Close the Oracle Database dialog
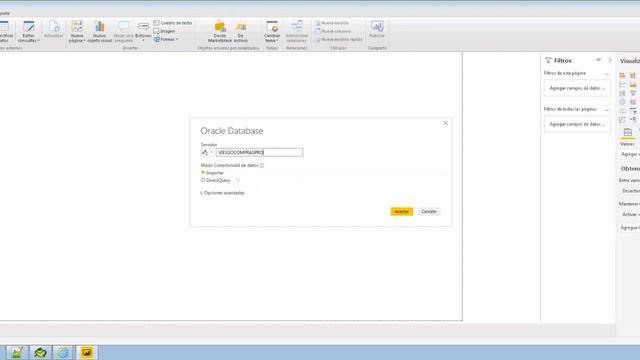640x360 pixels. 446,123
